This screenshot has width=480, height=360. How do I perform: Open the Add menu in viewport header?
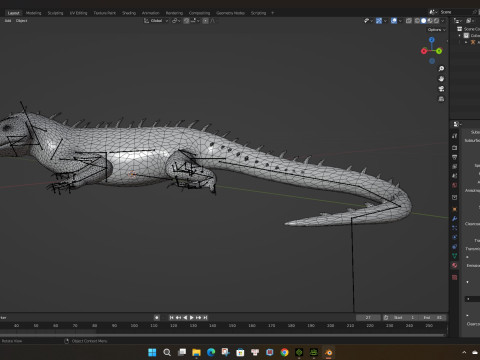(x=8, y=21)
